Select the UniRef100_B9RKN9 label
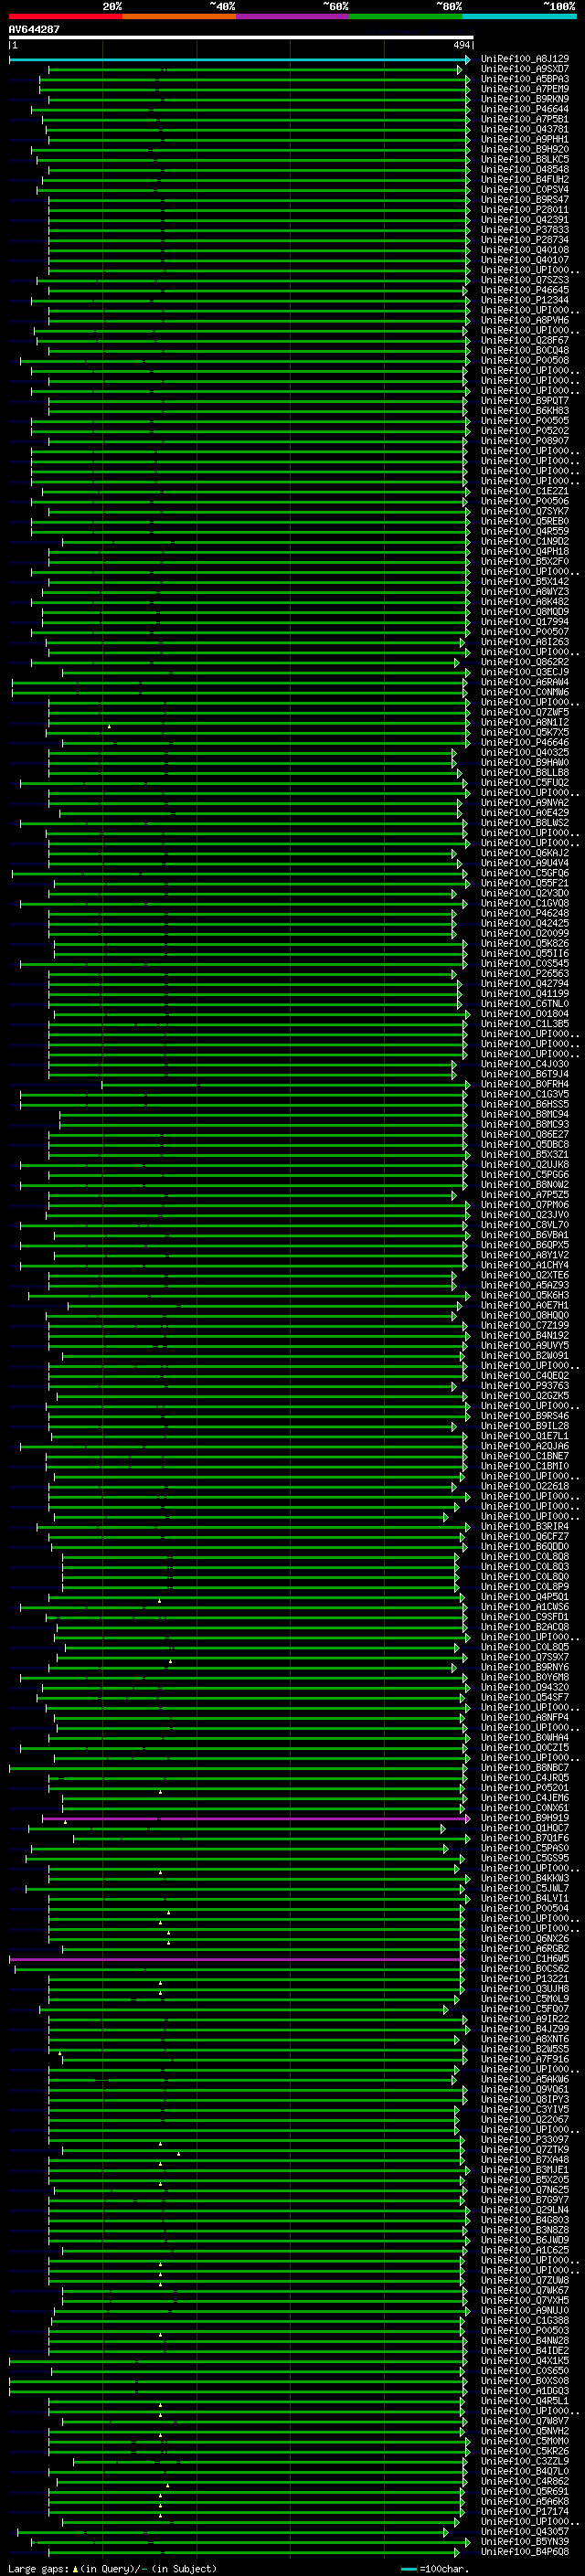This screenshot has height=2576, width=585. [x=525, y=99]
